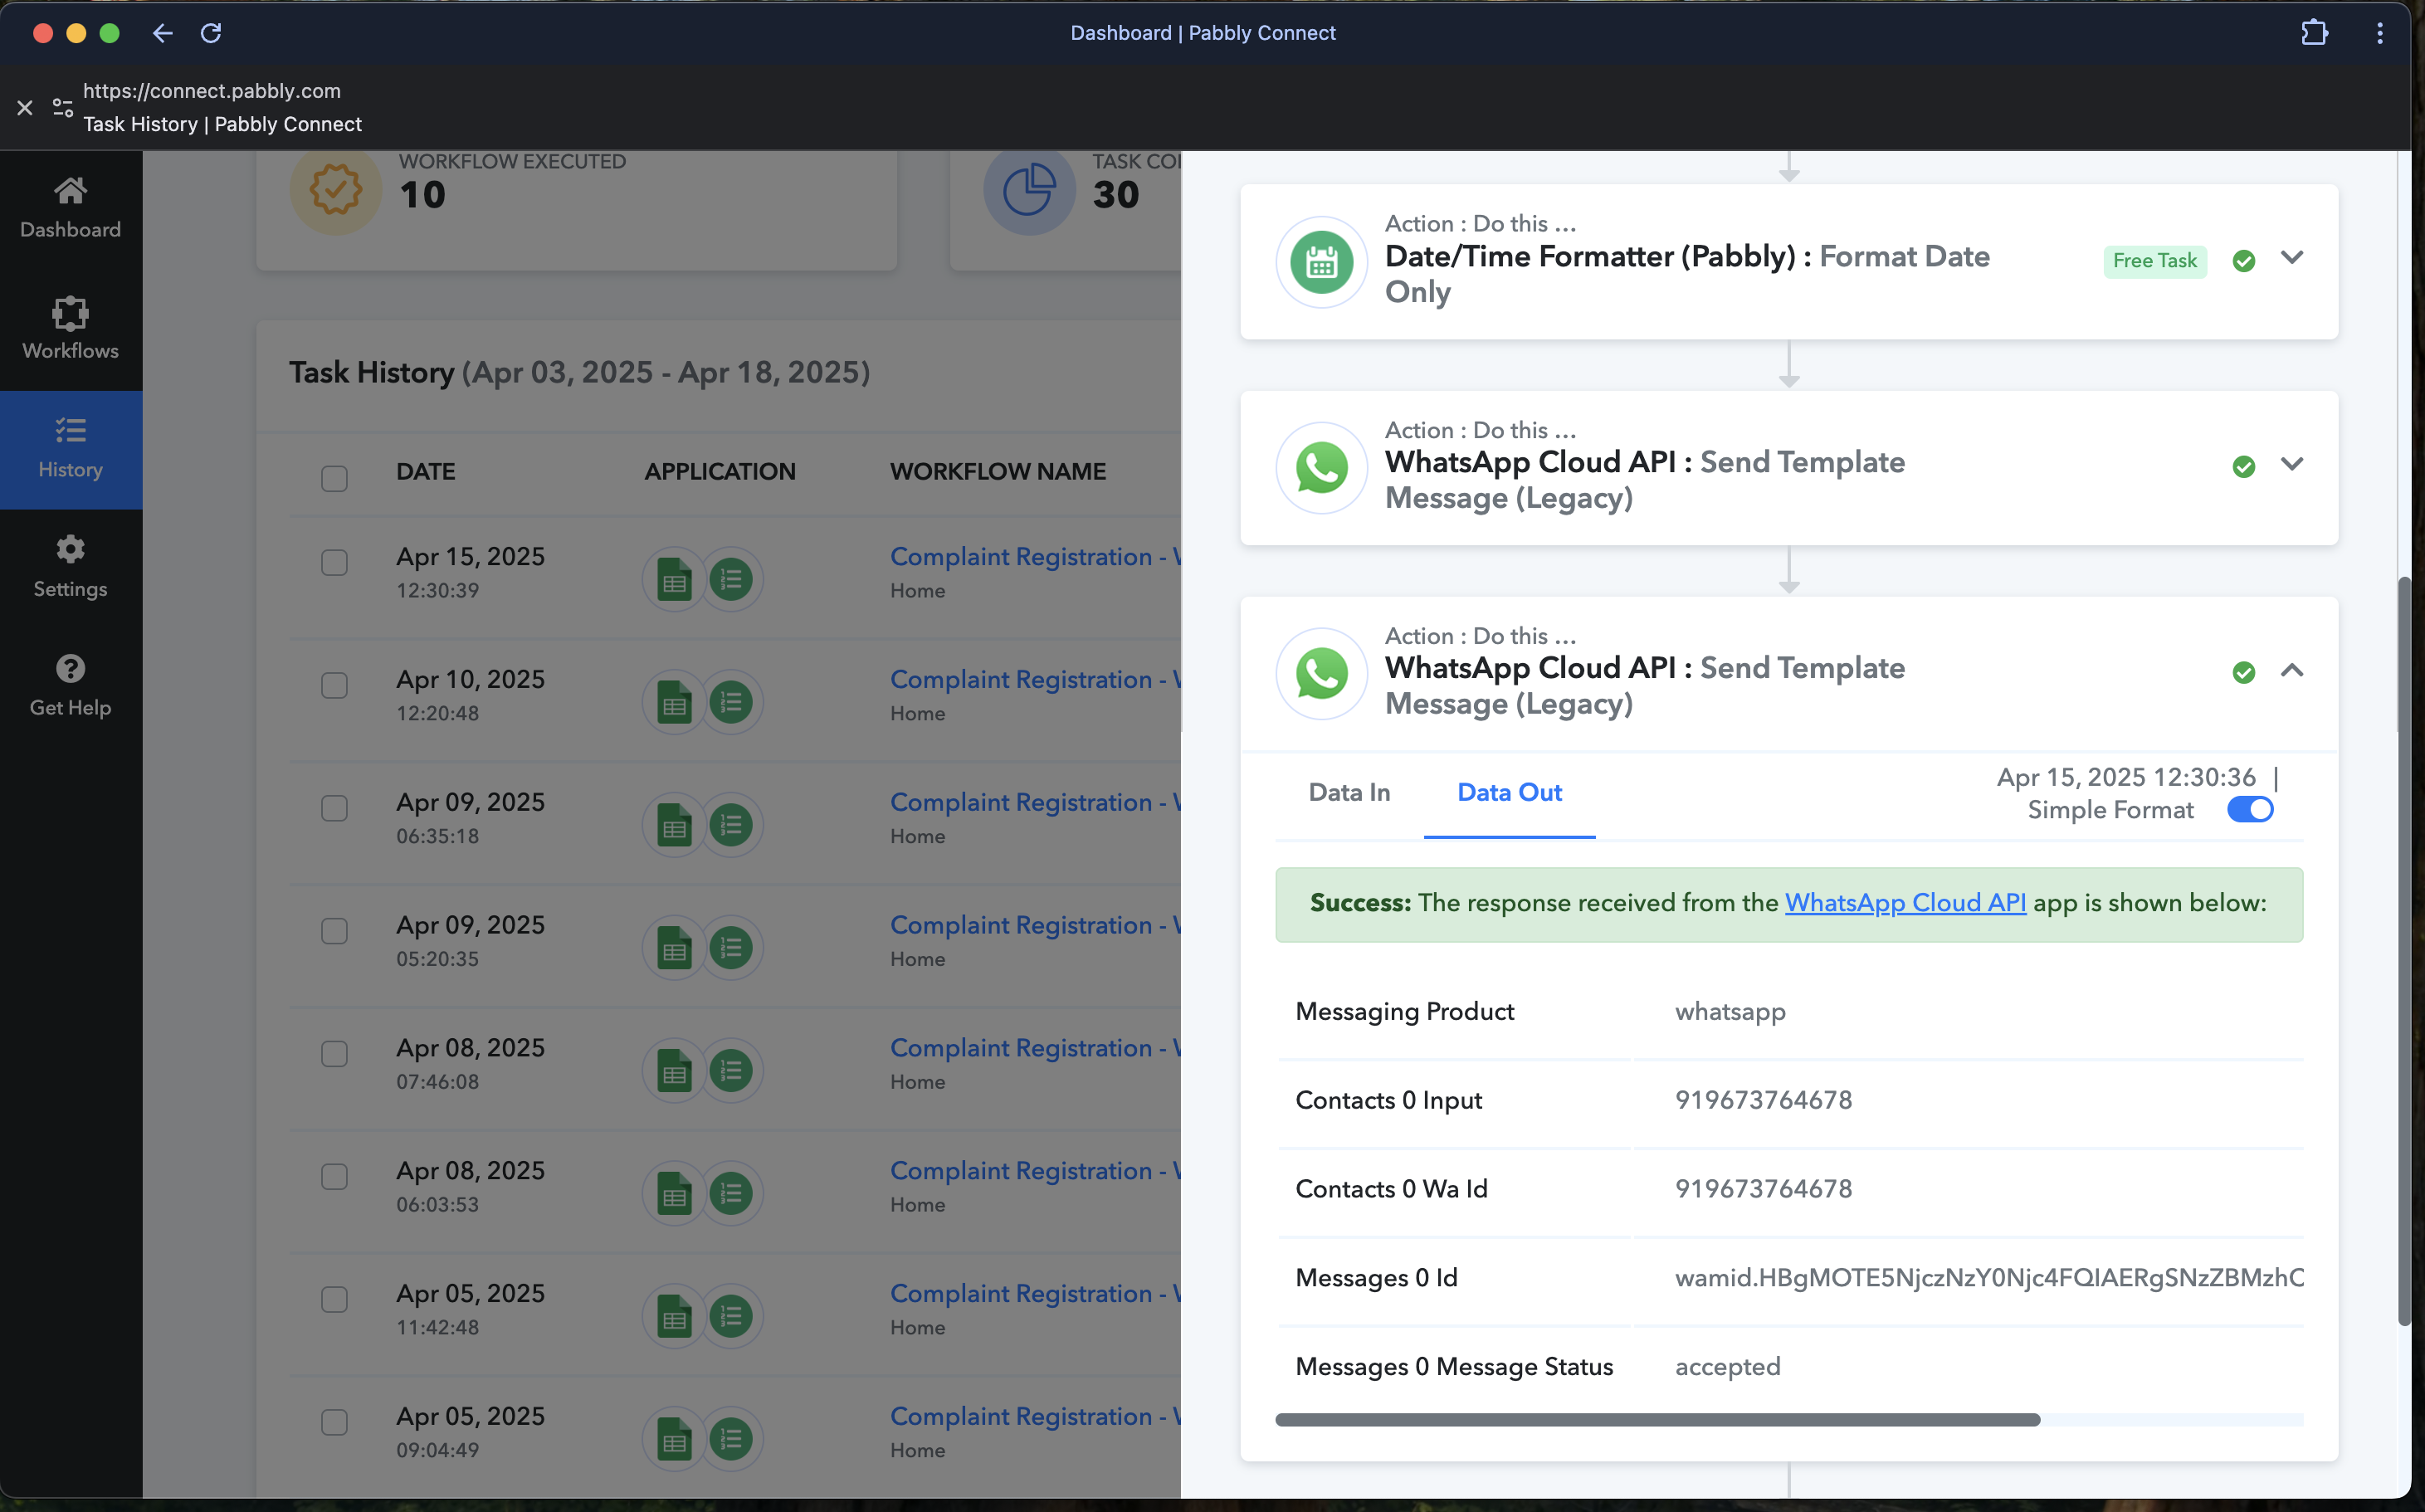Open Settings gear in sidebar
This screenshot has width=2425, height=1512.
(70, 549)
